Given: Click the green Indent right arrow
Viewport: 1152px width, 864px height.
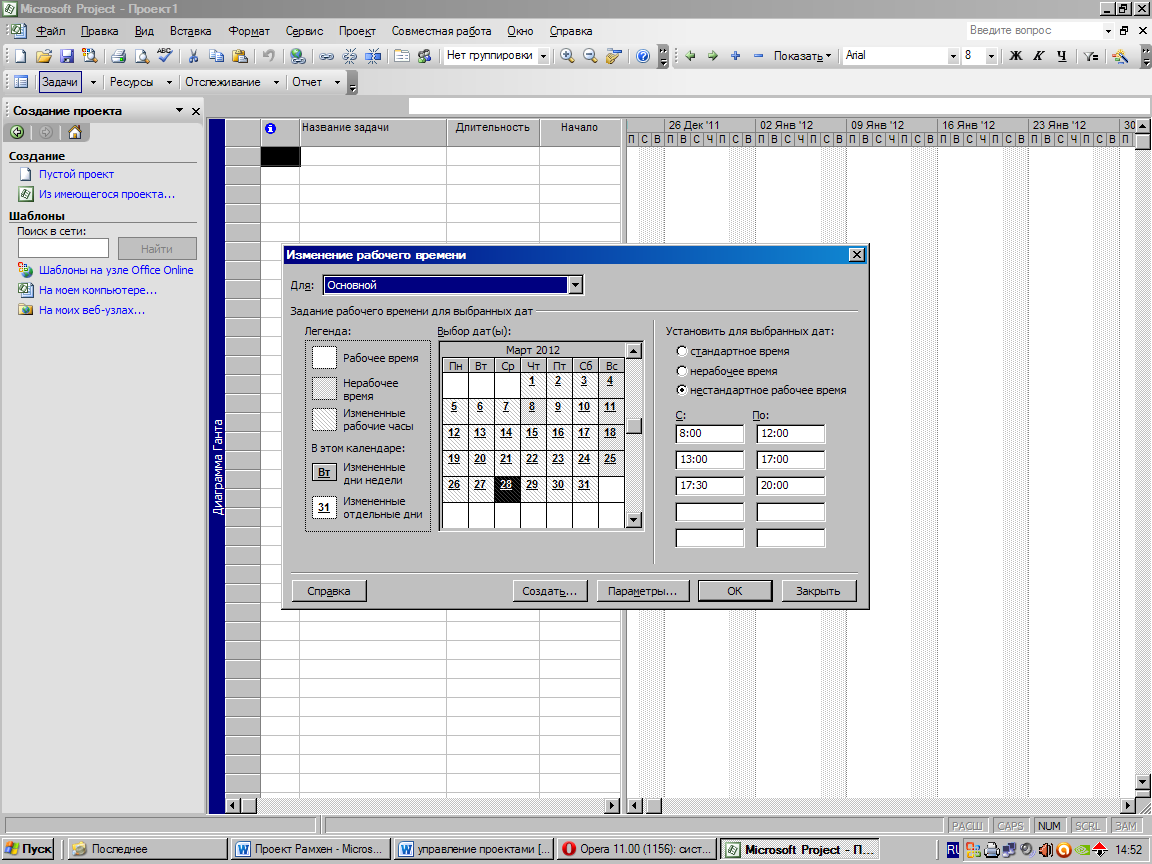Looking at the screenshot, I should point(713,56).
